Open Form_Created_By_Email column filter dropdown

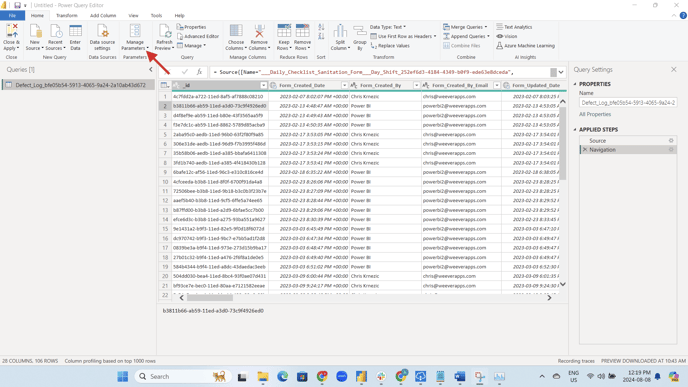[497, 85]
